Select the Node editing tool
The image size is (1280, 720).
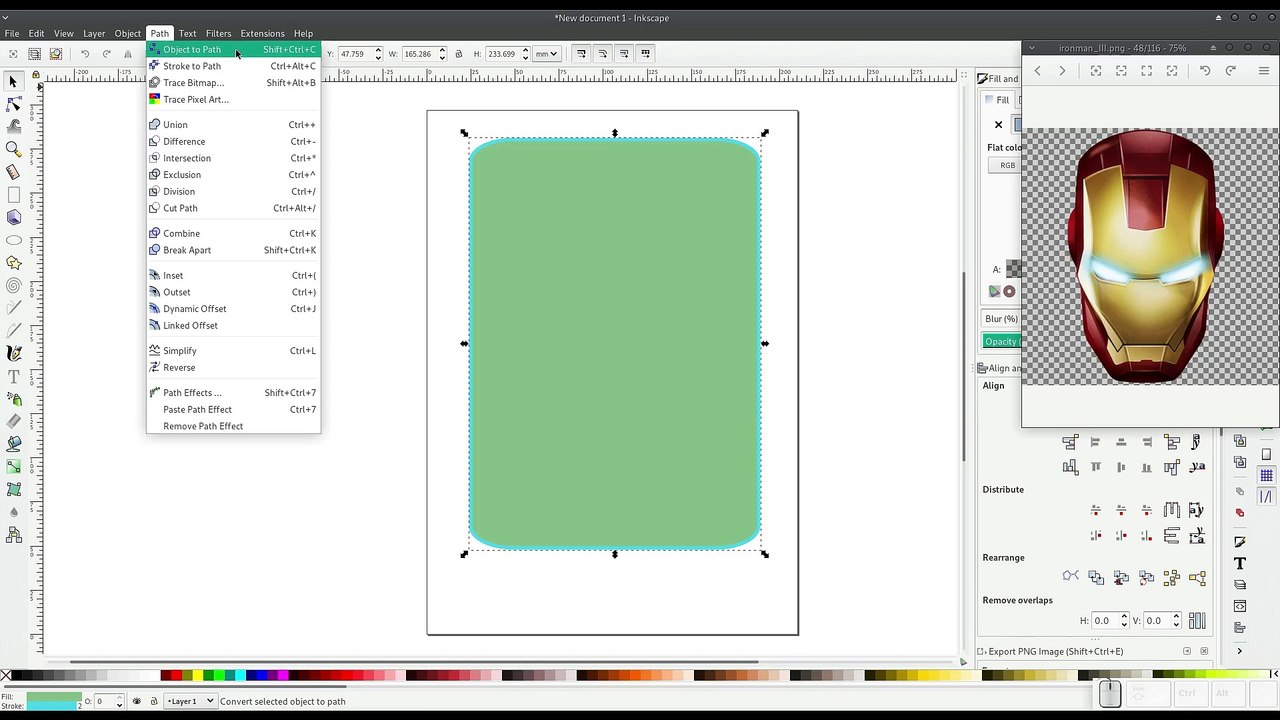(x=14, y=104)
